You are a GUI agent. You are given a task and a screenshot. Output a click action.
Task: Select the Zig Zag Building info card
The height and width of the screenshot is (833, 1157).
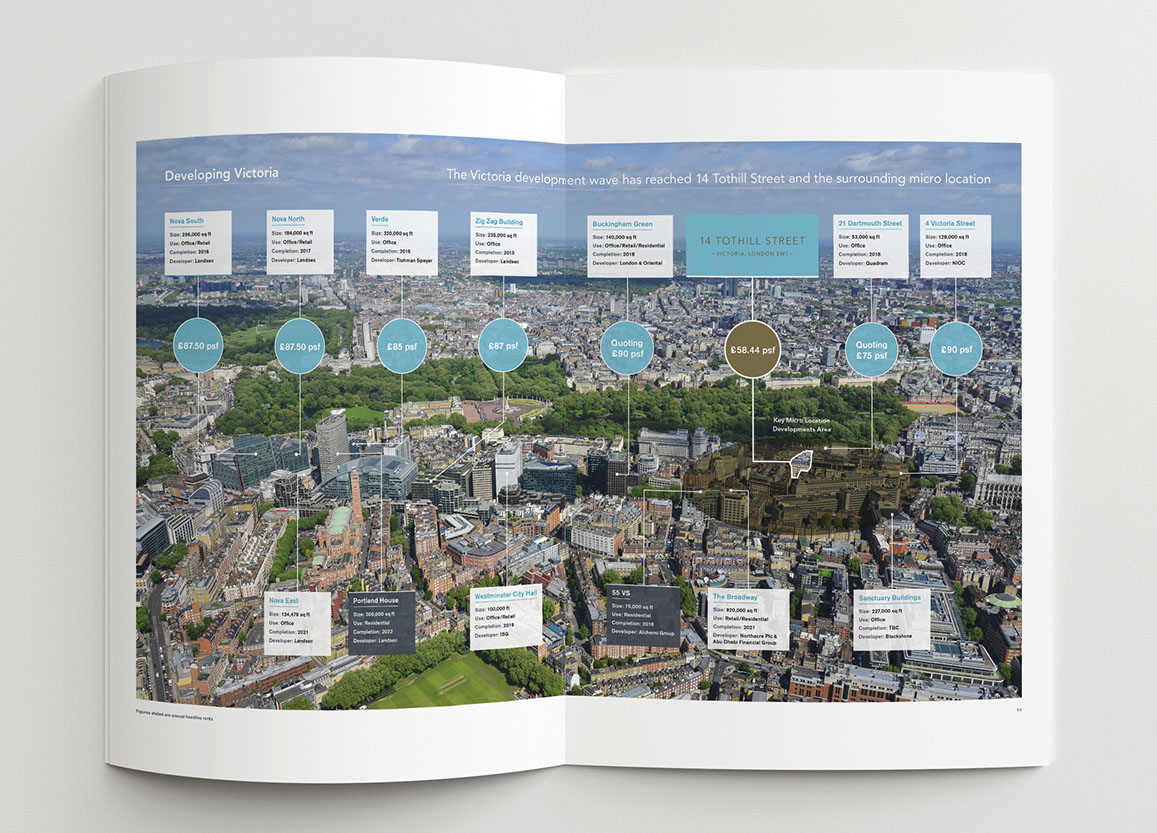(503, 244)
